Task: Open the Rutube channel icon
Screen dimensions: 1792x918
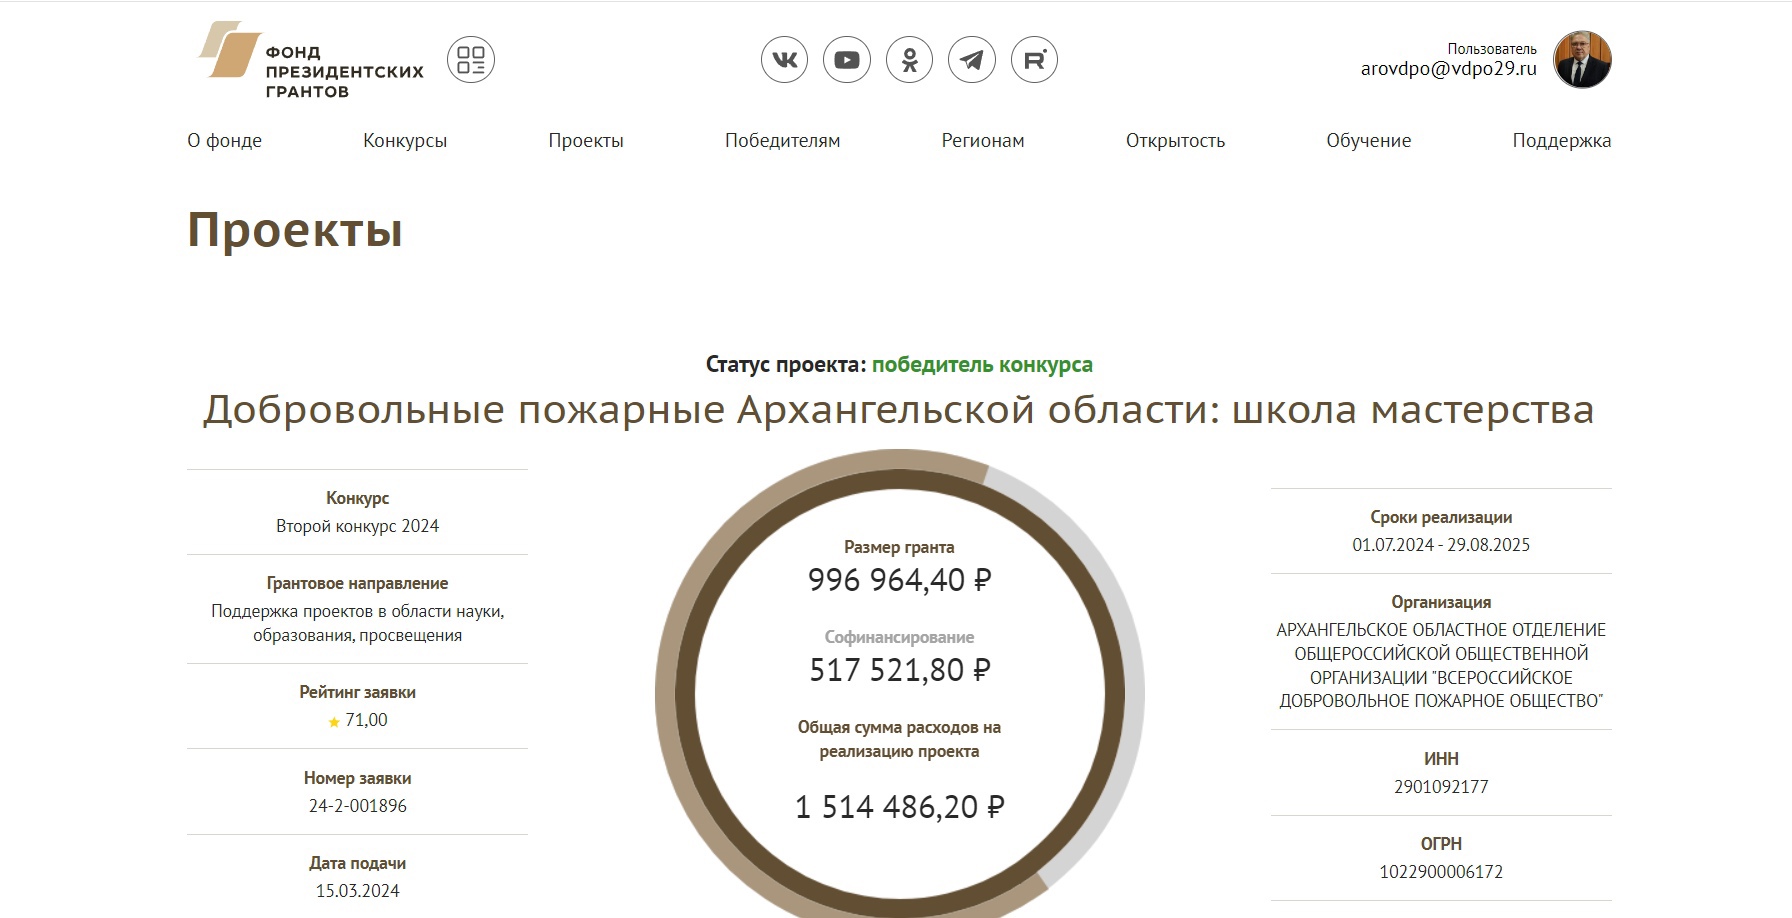Action: point(1034,60)
